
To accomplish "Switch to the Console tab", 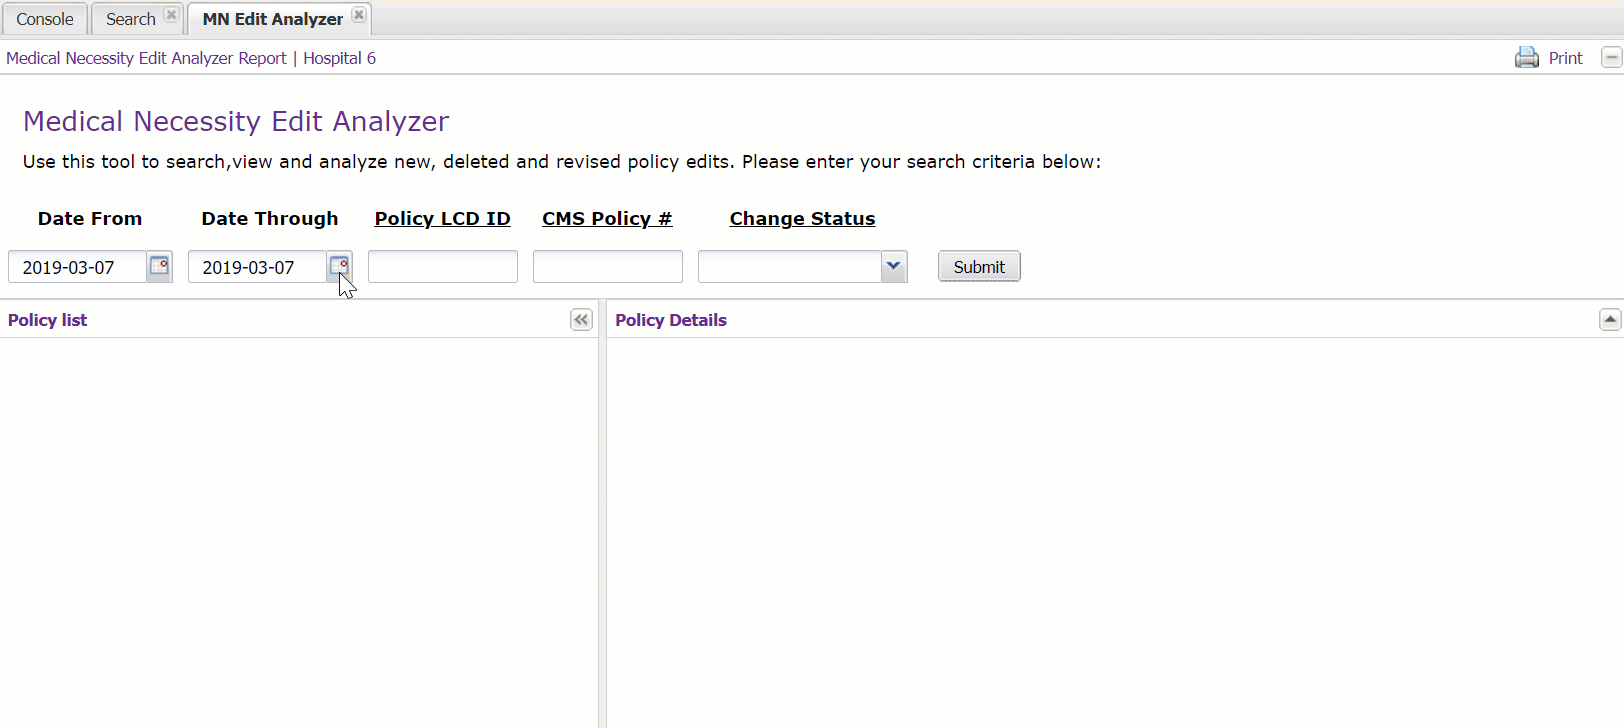I will (x=45, y=19).
